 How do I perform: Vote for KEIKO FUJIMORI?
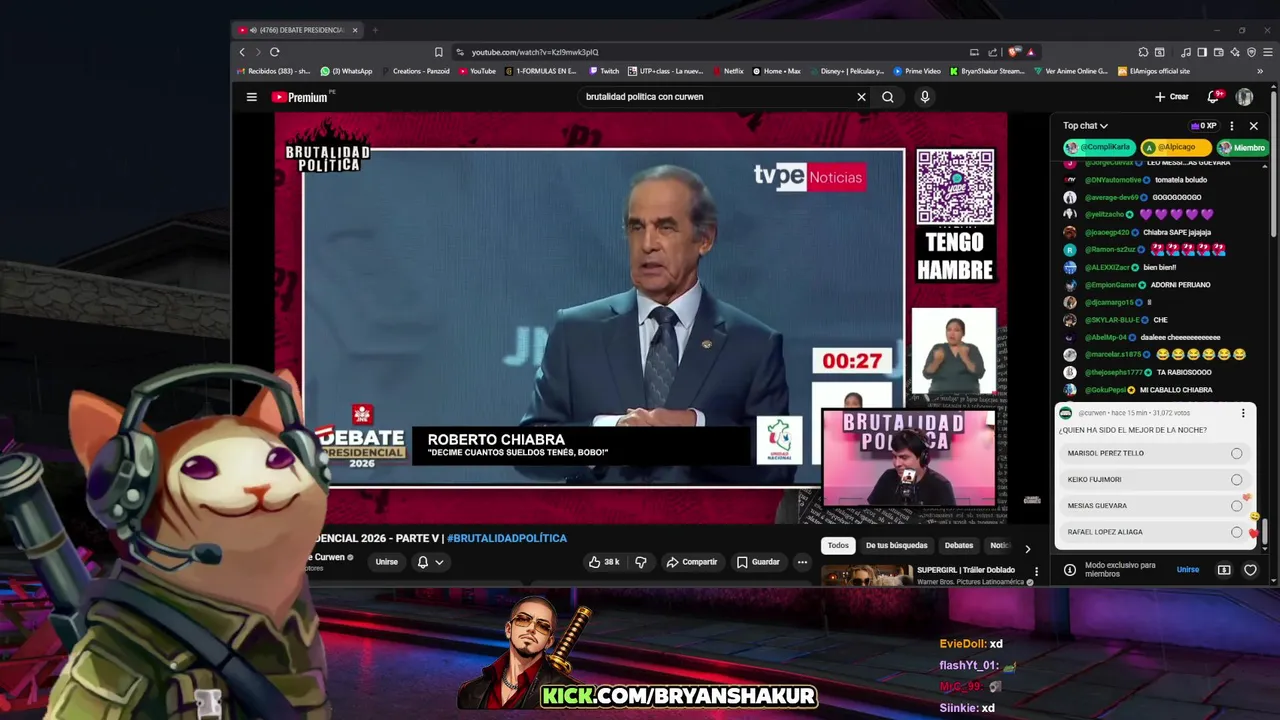pyautogui.click(x=1155, y=479)
